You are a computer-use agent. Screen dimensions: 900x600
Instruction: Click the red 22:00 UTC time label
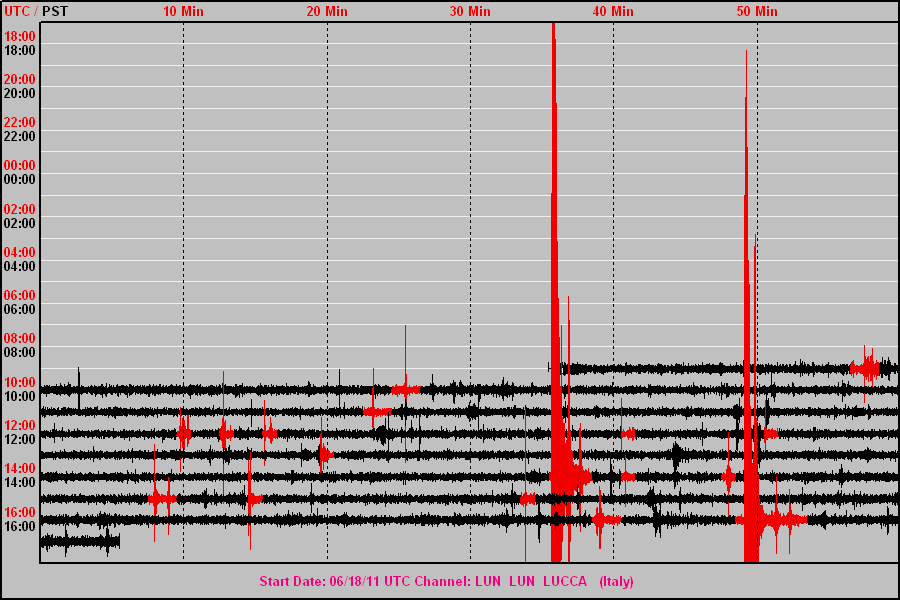20,122
